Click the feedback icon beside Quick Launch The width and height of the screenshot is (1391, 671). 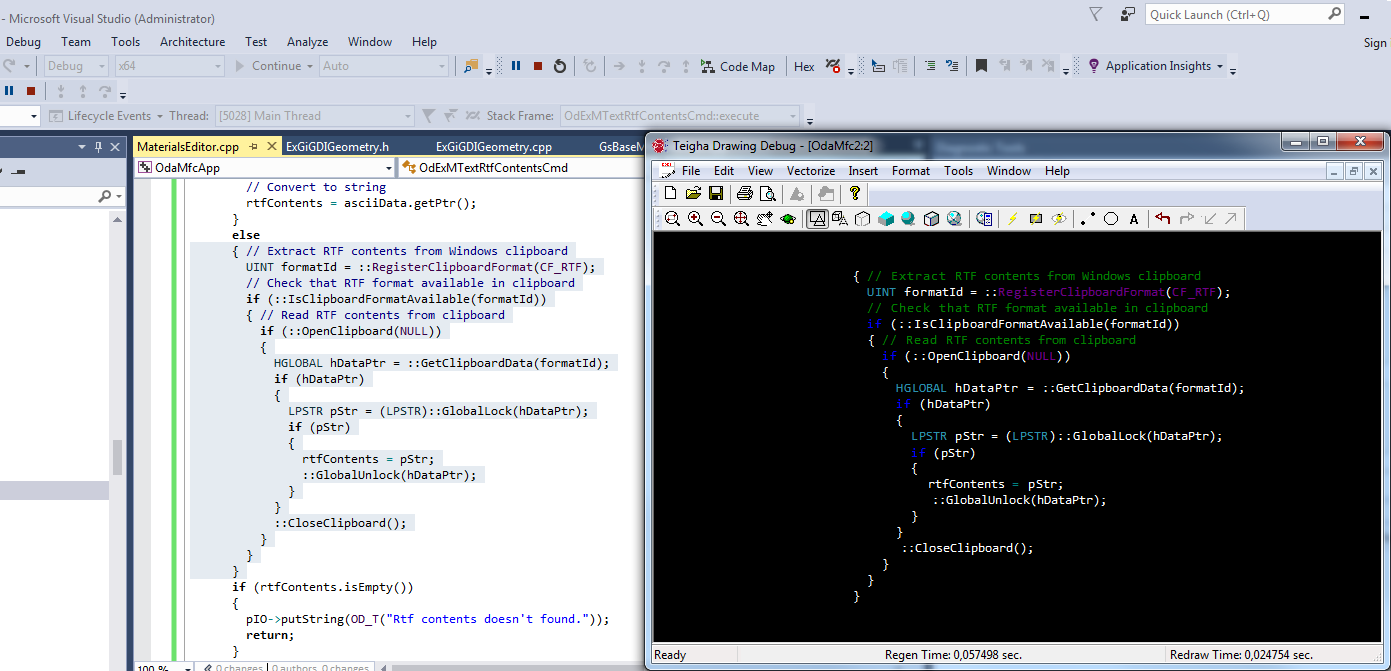[x=1128, y=14]
